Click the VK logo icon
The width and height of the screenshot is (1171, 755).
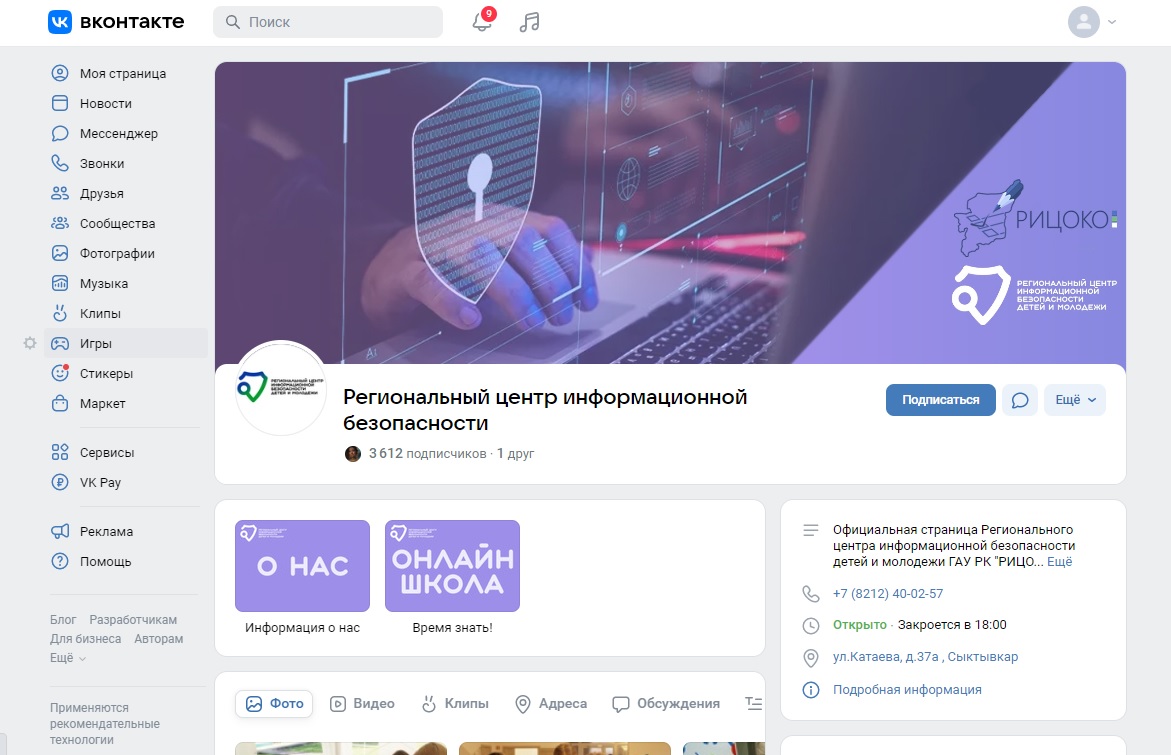(60, 22)
